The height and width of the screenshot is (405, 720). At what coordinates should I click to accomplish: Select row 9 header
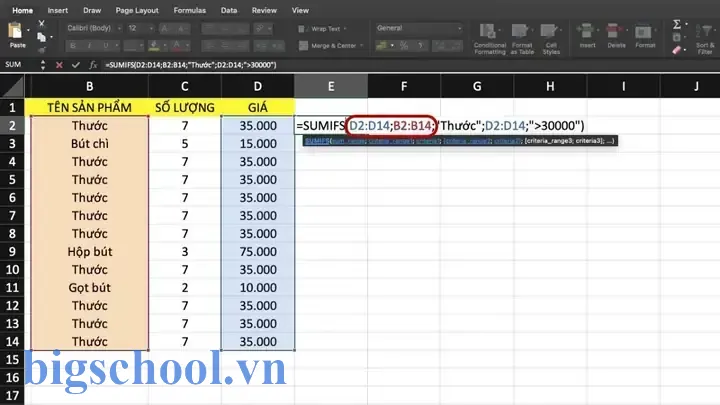[x=12, y=252]
